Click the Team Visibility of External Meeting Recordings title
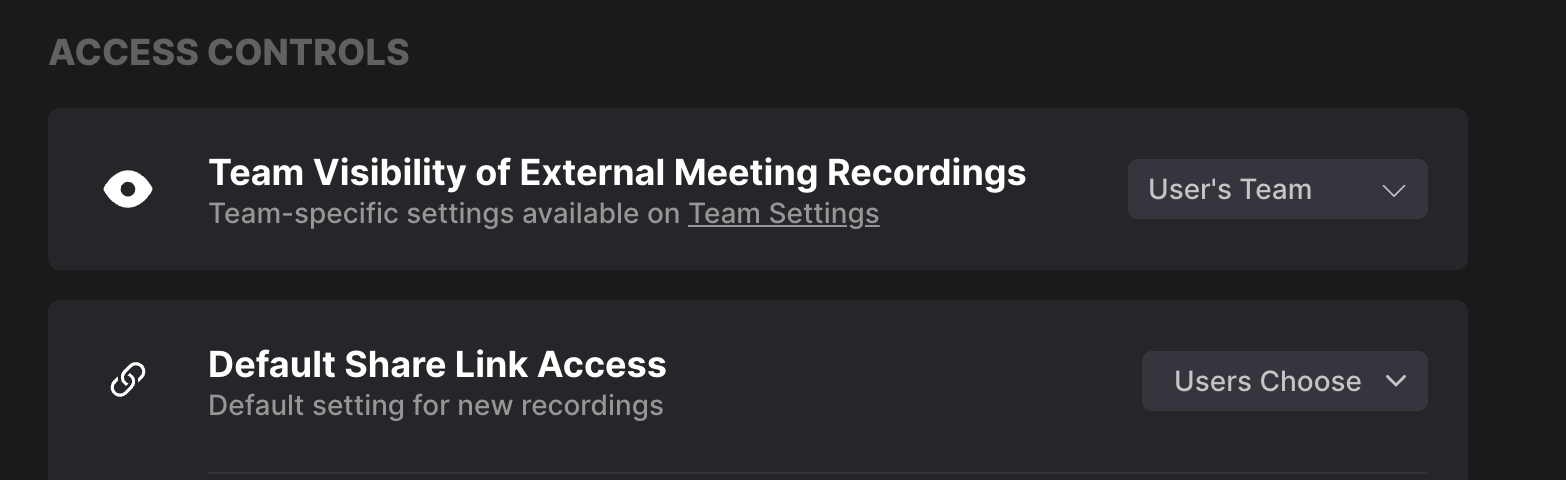 [616, 172]
